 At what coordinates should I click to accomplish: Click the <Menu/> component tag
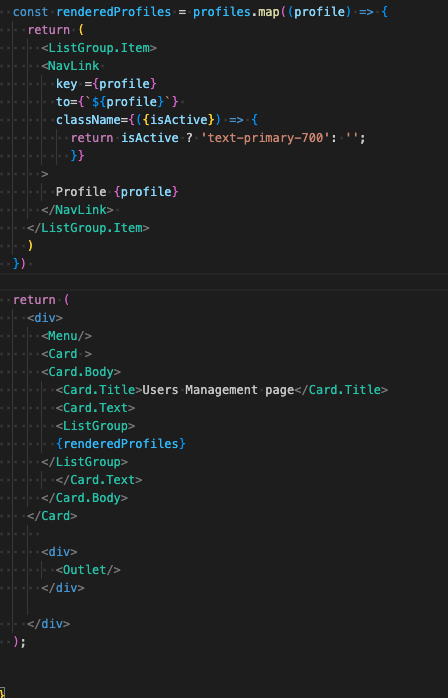point(67,336)
